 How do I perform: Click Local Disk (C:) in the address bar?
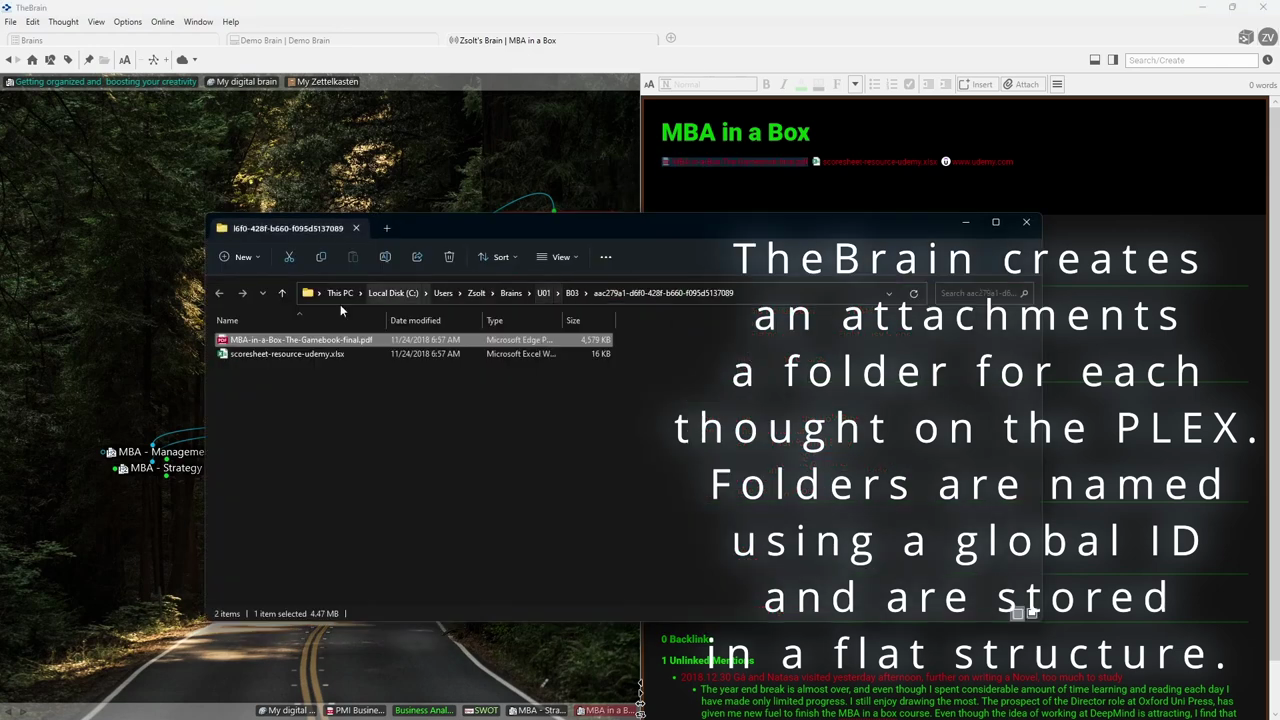pyautogui.click(x=393, y=293)
